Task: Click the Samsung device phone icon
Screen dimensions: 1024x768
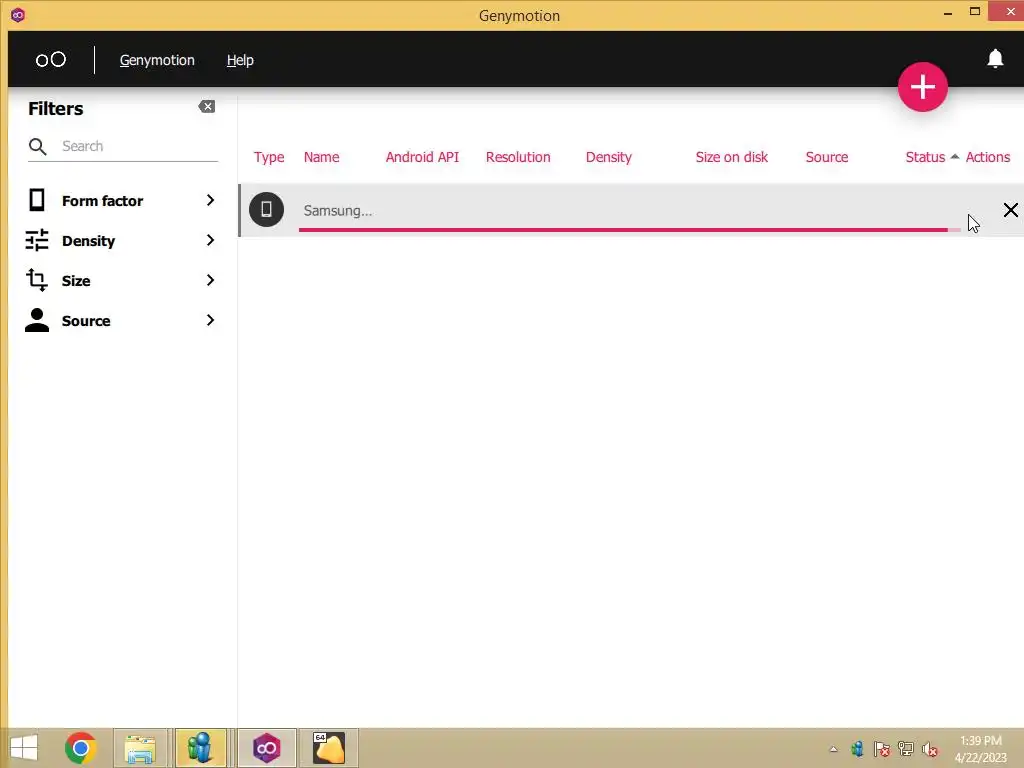Action: [266, 210]
